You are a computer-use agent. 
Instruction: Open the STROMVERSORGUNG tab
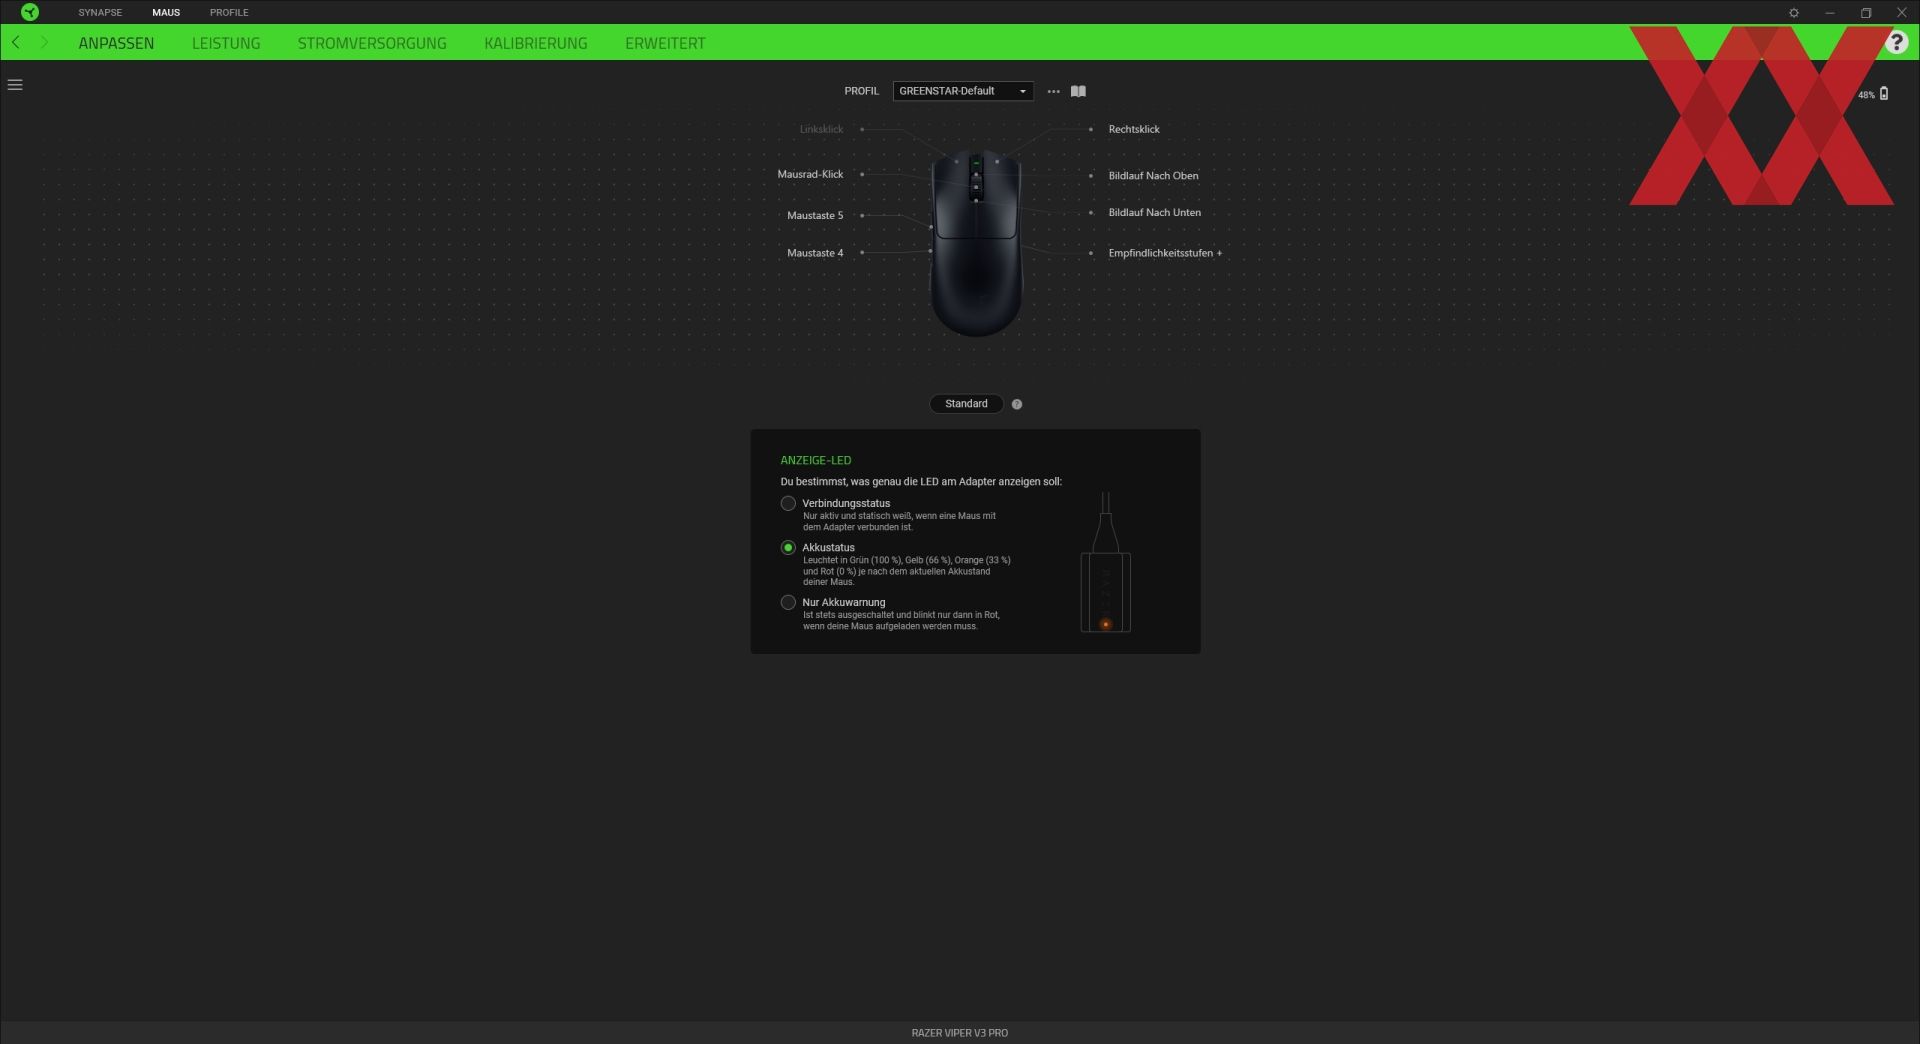(372, 43)
